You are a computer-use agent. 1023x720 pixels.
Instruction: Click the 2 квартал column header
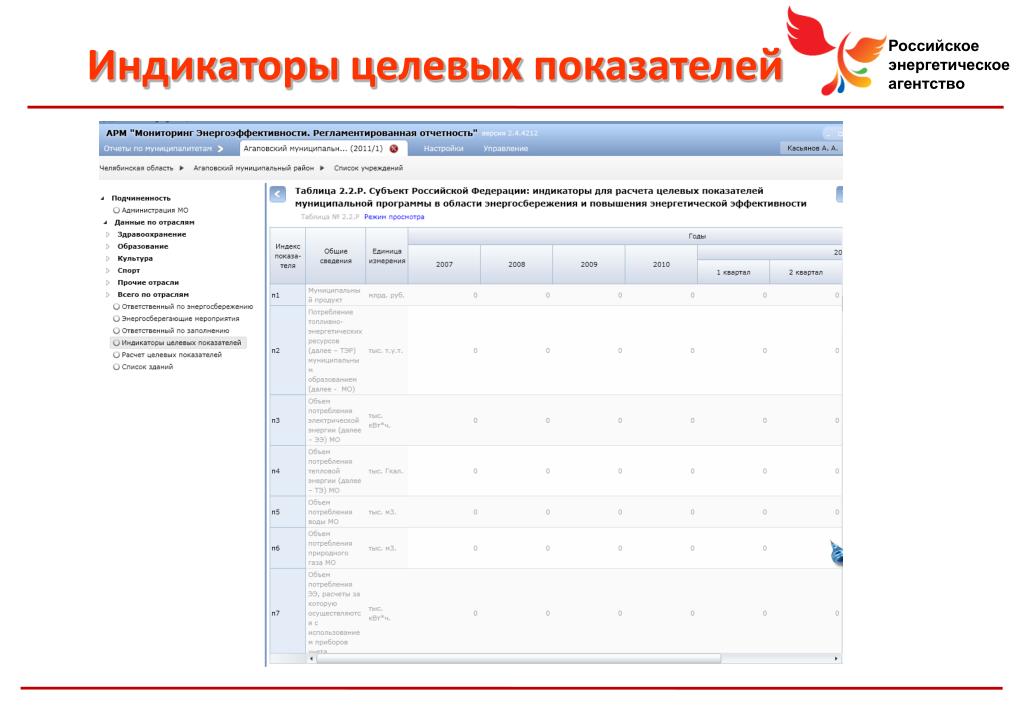806,272
